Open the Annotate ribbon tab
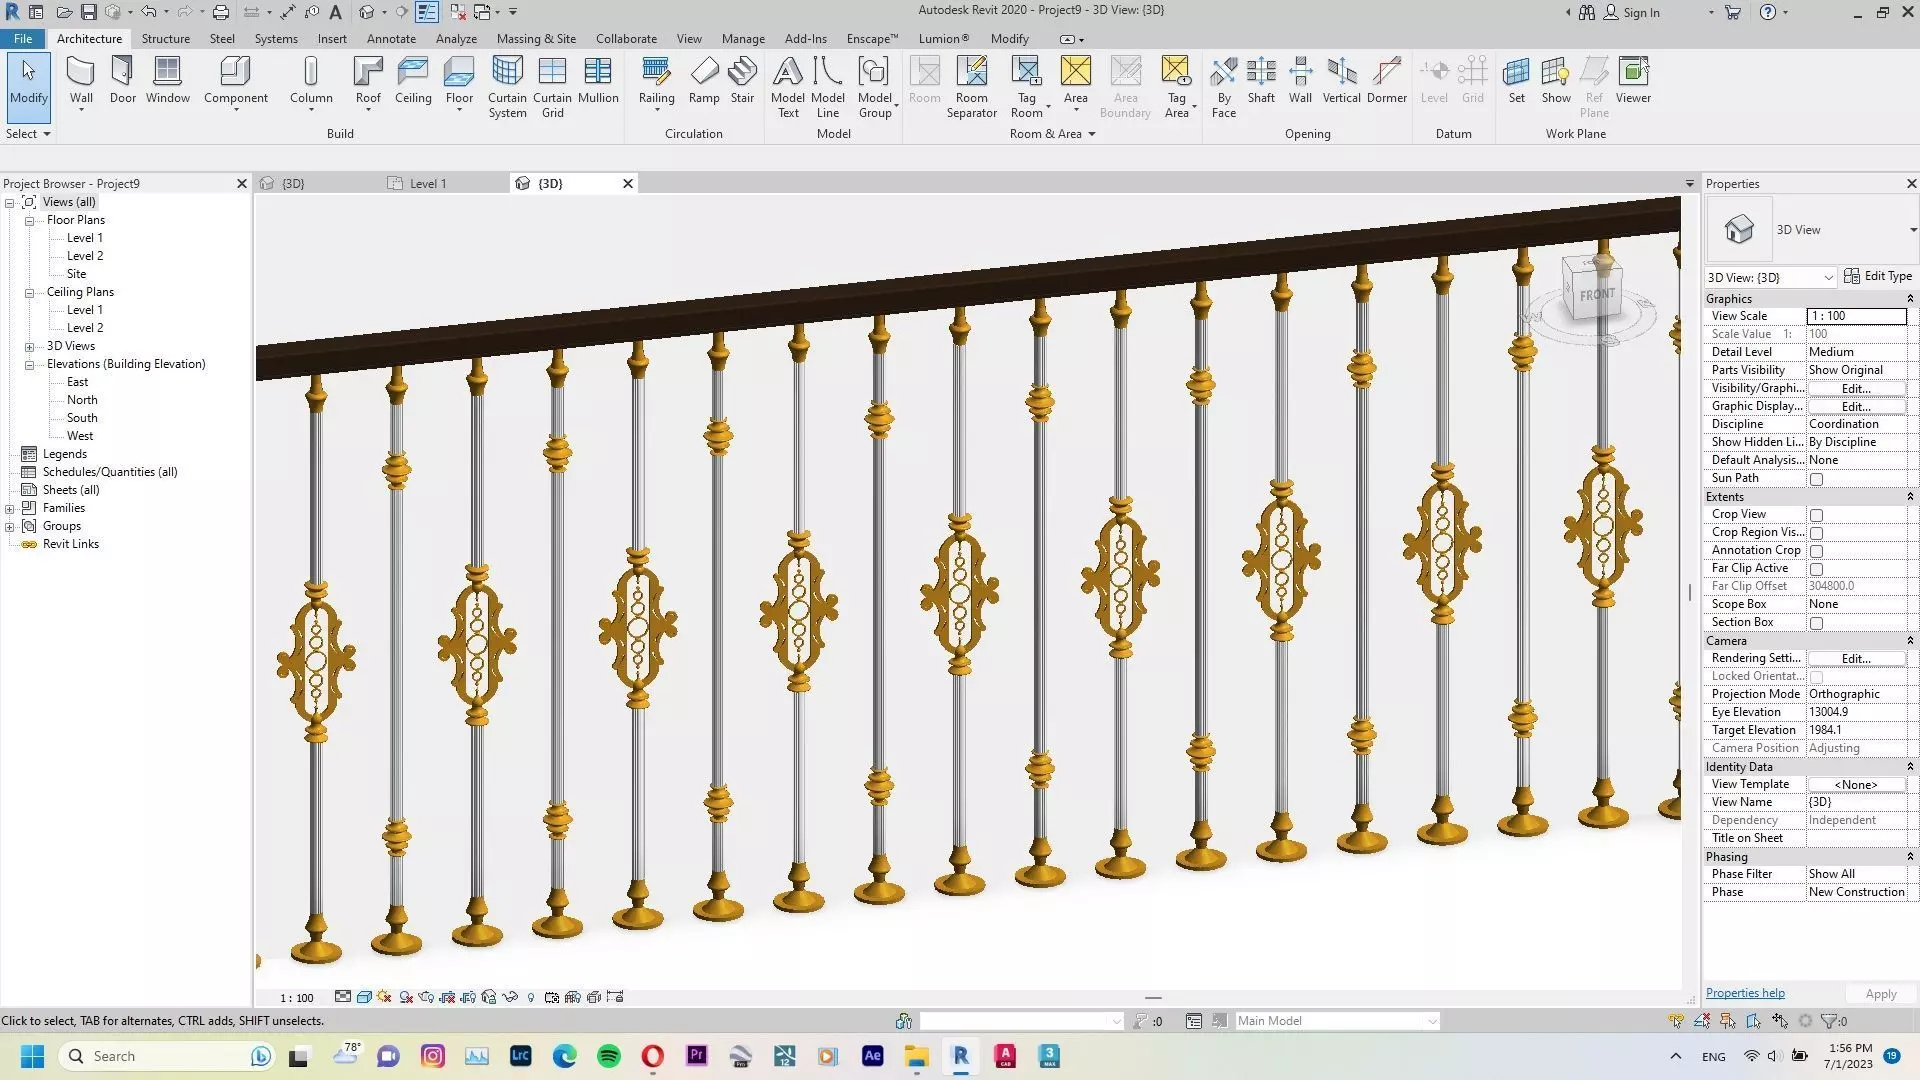1920x1080 pixels. (x=391, y=39)
